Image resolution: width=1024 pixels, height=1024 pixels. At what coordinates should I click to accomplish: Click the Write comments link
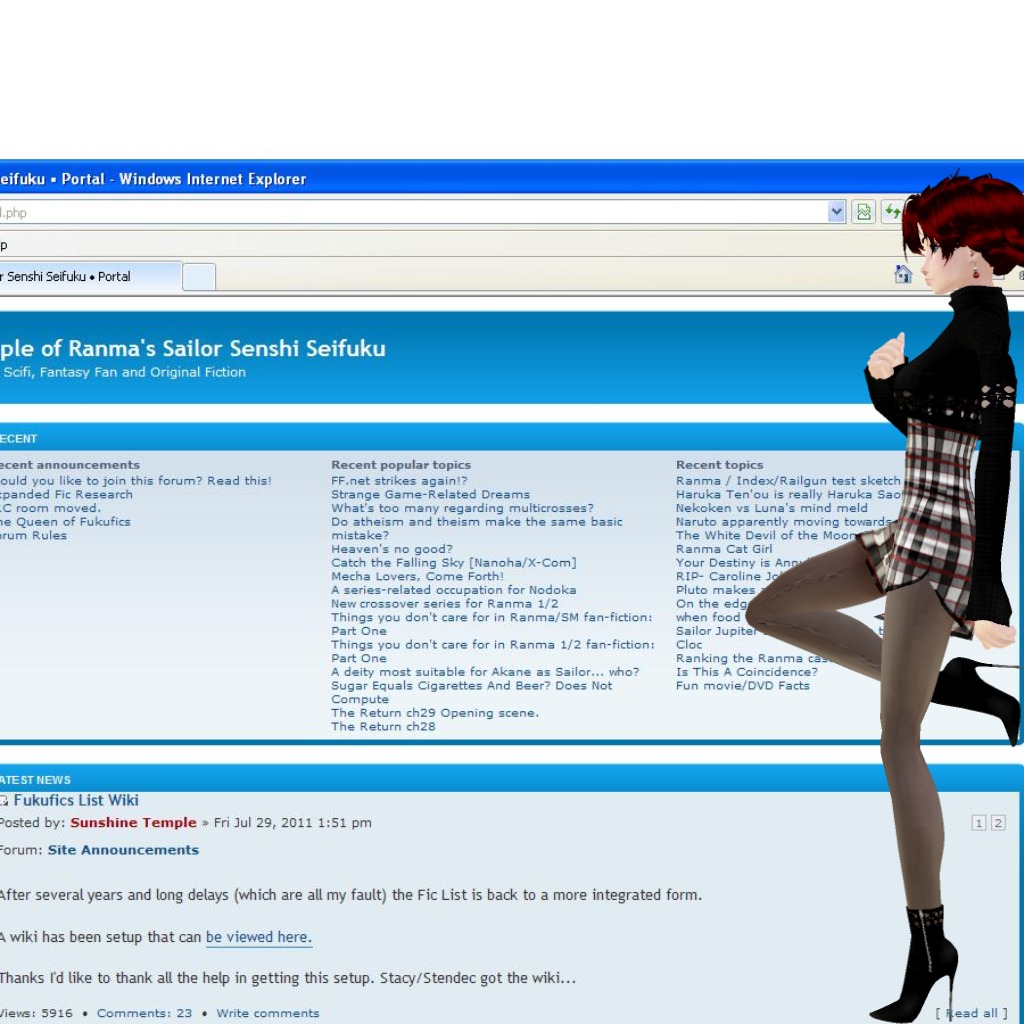[x=268, y=1013]
